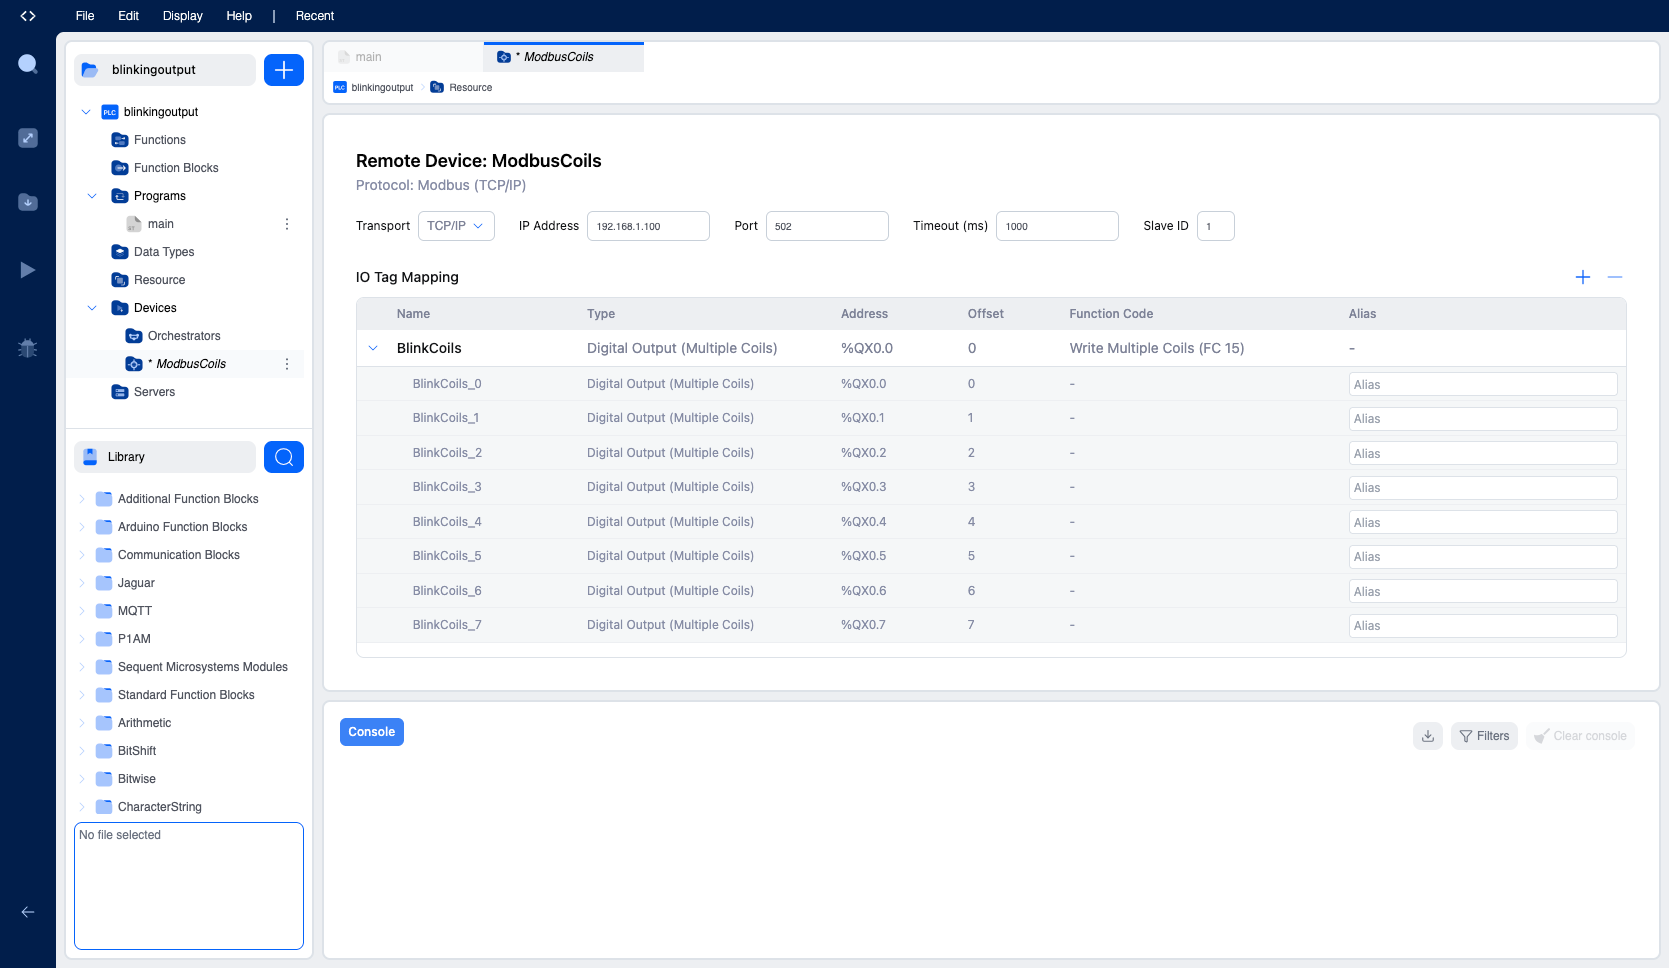Select the P1AM library folder
Image resolution: width=1669 pixels, height=968 pixels.
pos(134,639)
